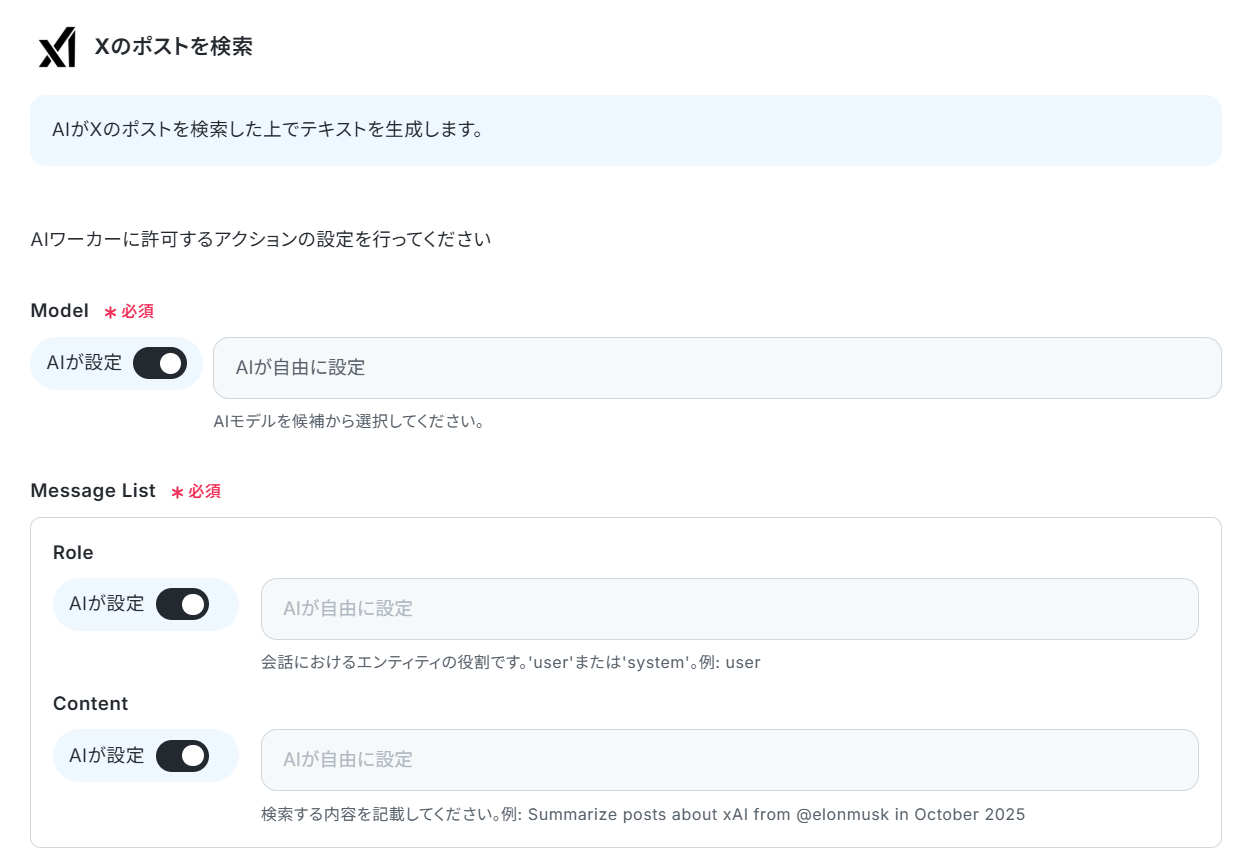Click the blue info banner about X post search
The width and height of the screenshot is (1242, 857).
point(626,130)
